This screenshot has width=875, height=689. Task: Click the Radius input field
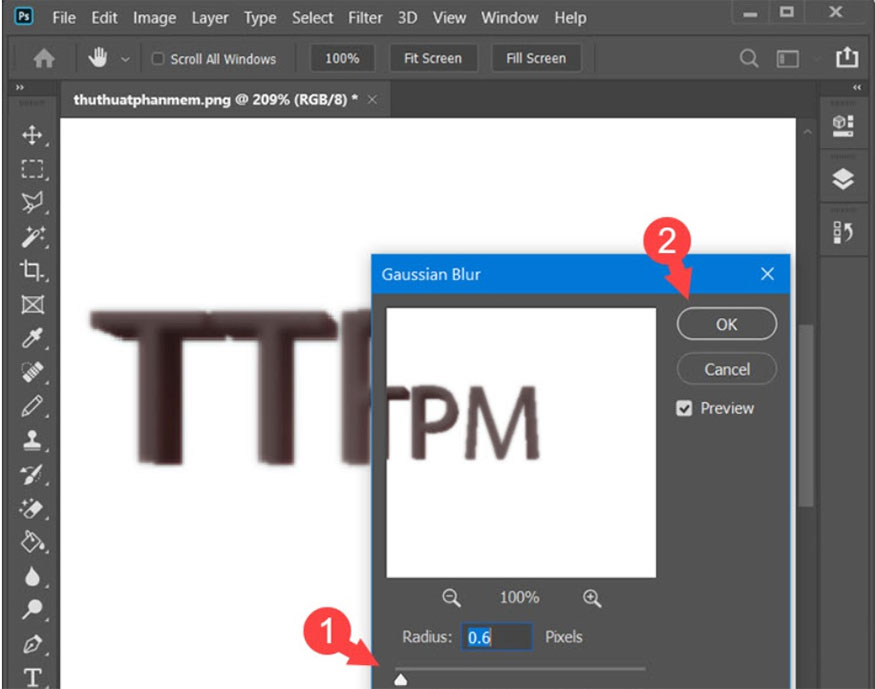click(497, 637)
